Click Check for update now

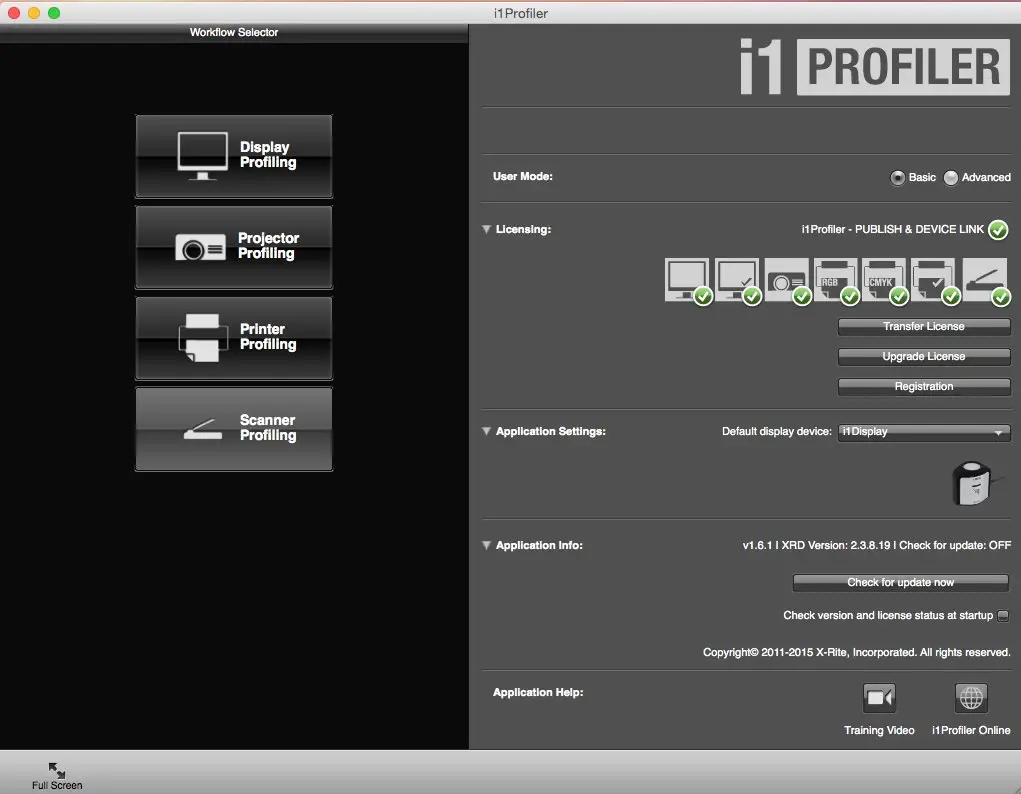pos(901,582)
